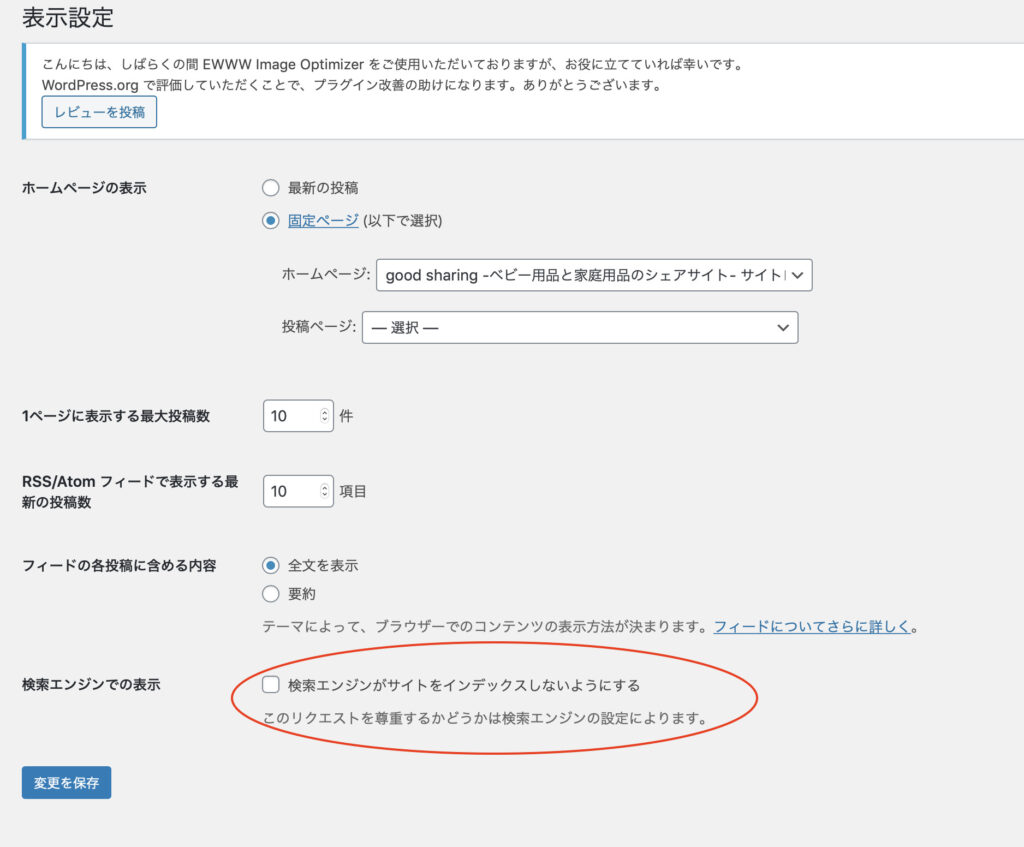Enable the search engine no-index checkbox

(x=270, y=685)
